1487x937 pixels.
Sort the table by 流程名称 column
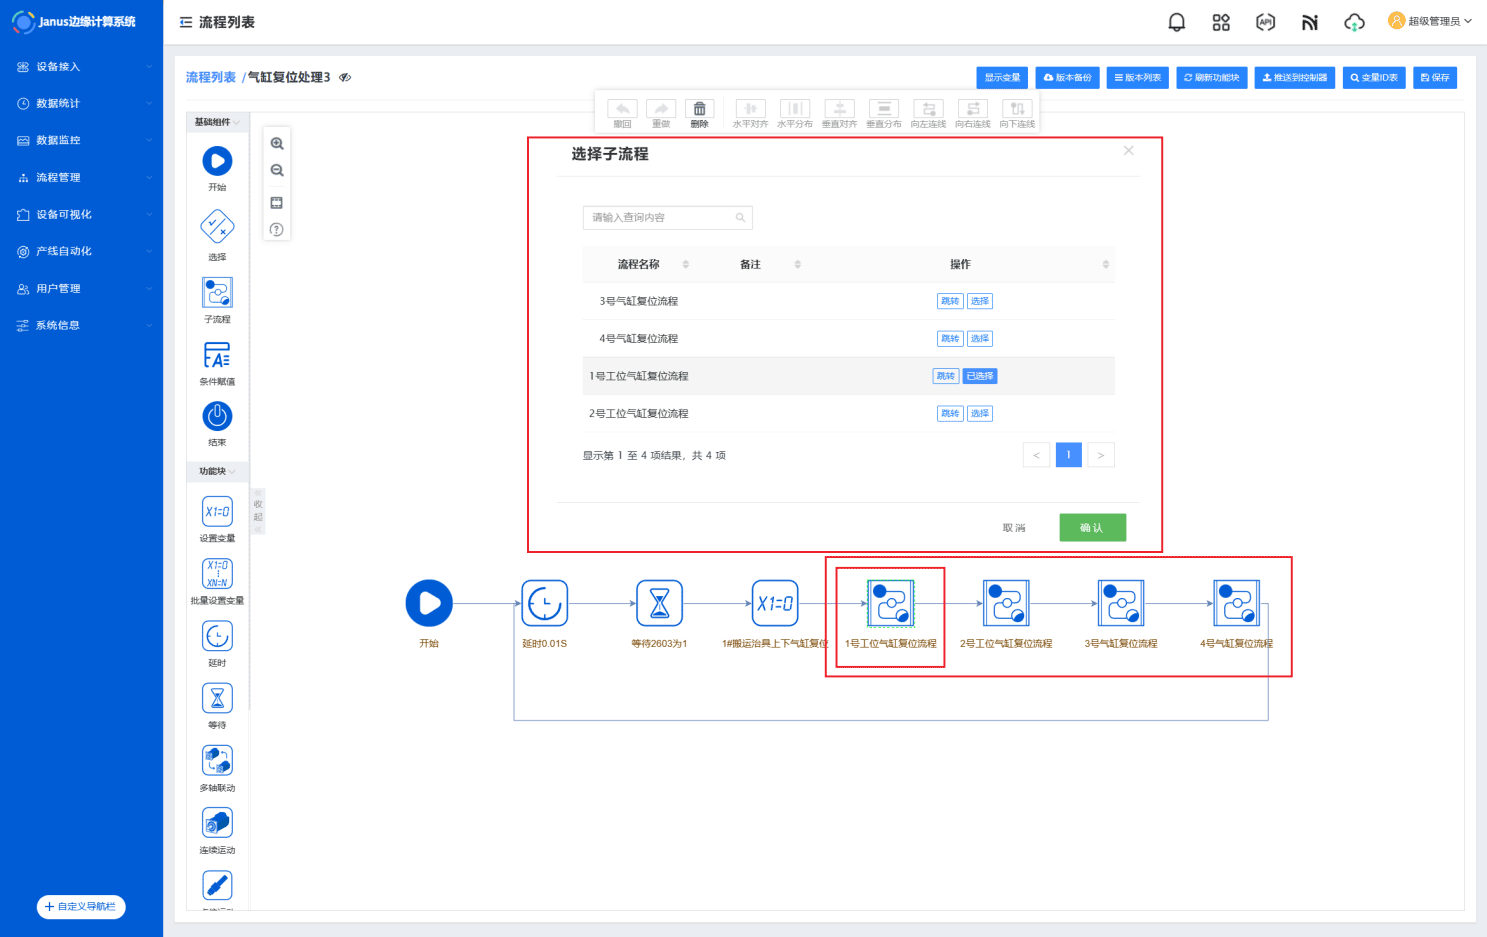(x=685, y=264)
